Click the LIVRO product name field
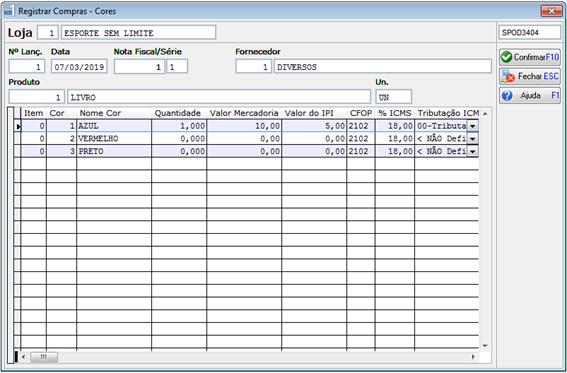 [219, 97]
